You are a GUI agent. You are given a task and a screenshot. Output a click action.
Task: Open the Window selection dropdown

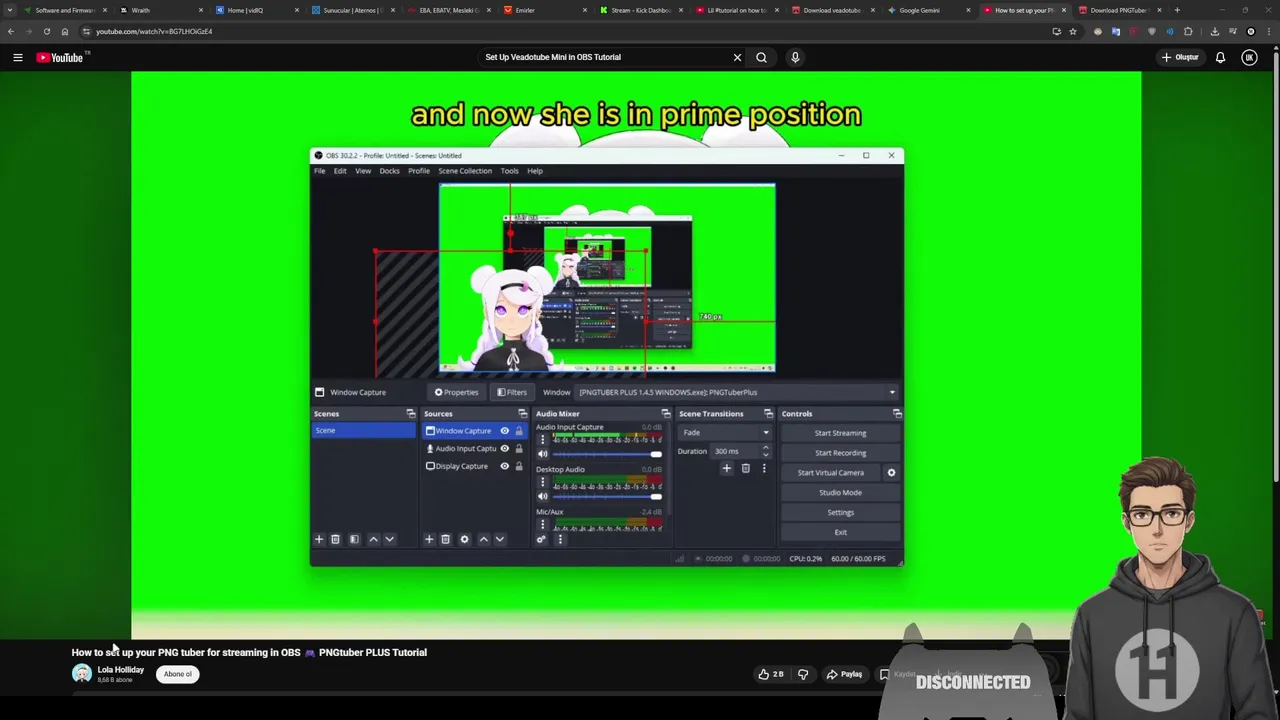(x=737, y=392)
